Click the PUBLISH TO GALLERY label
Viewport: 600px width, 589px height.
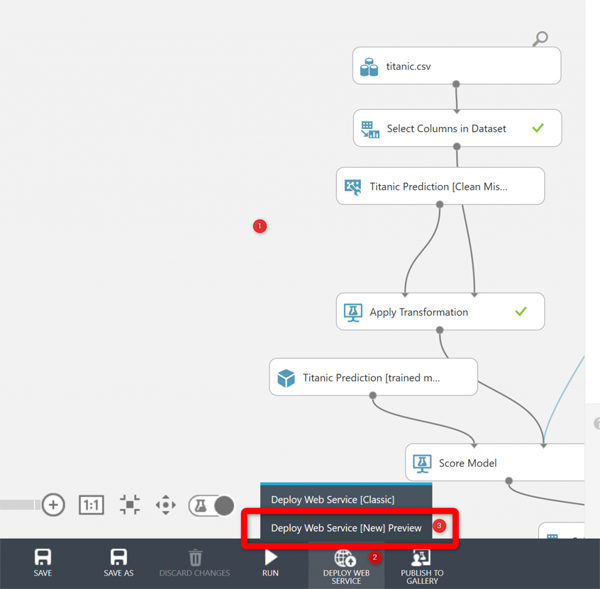[422, 577]
